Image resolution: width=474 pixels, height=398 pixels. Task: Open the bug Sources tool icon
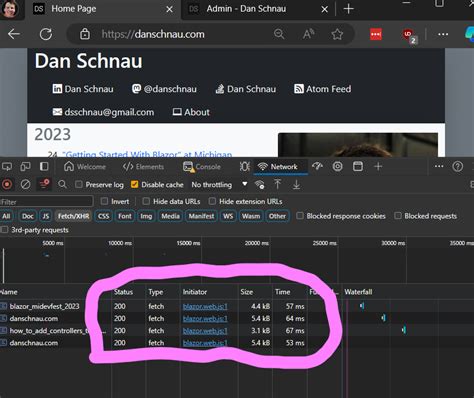(x=245, y=166)
